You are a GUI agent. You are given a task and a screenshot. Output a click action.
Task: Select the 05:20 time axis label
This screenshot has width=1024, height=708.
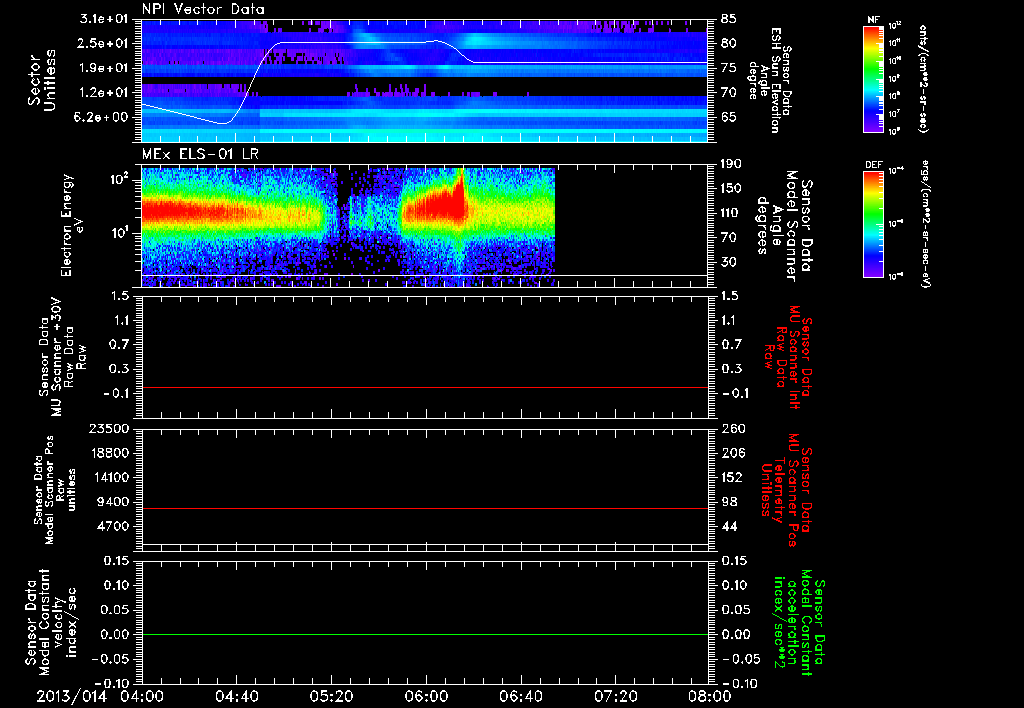point(331,696)
